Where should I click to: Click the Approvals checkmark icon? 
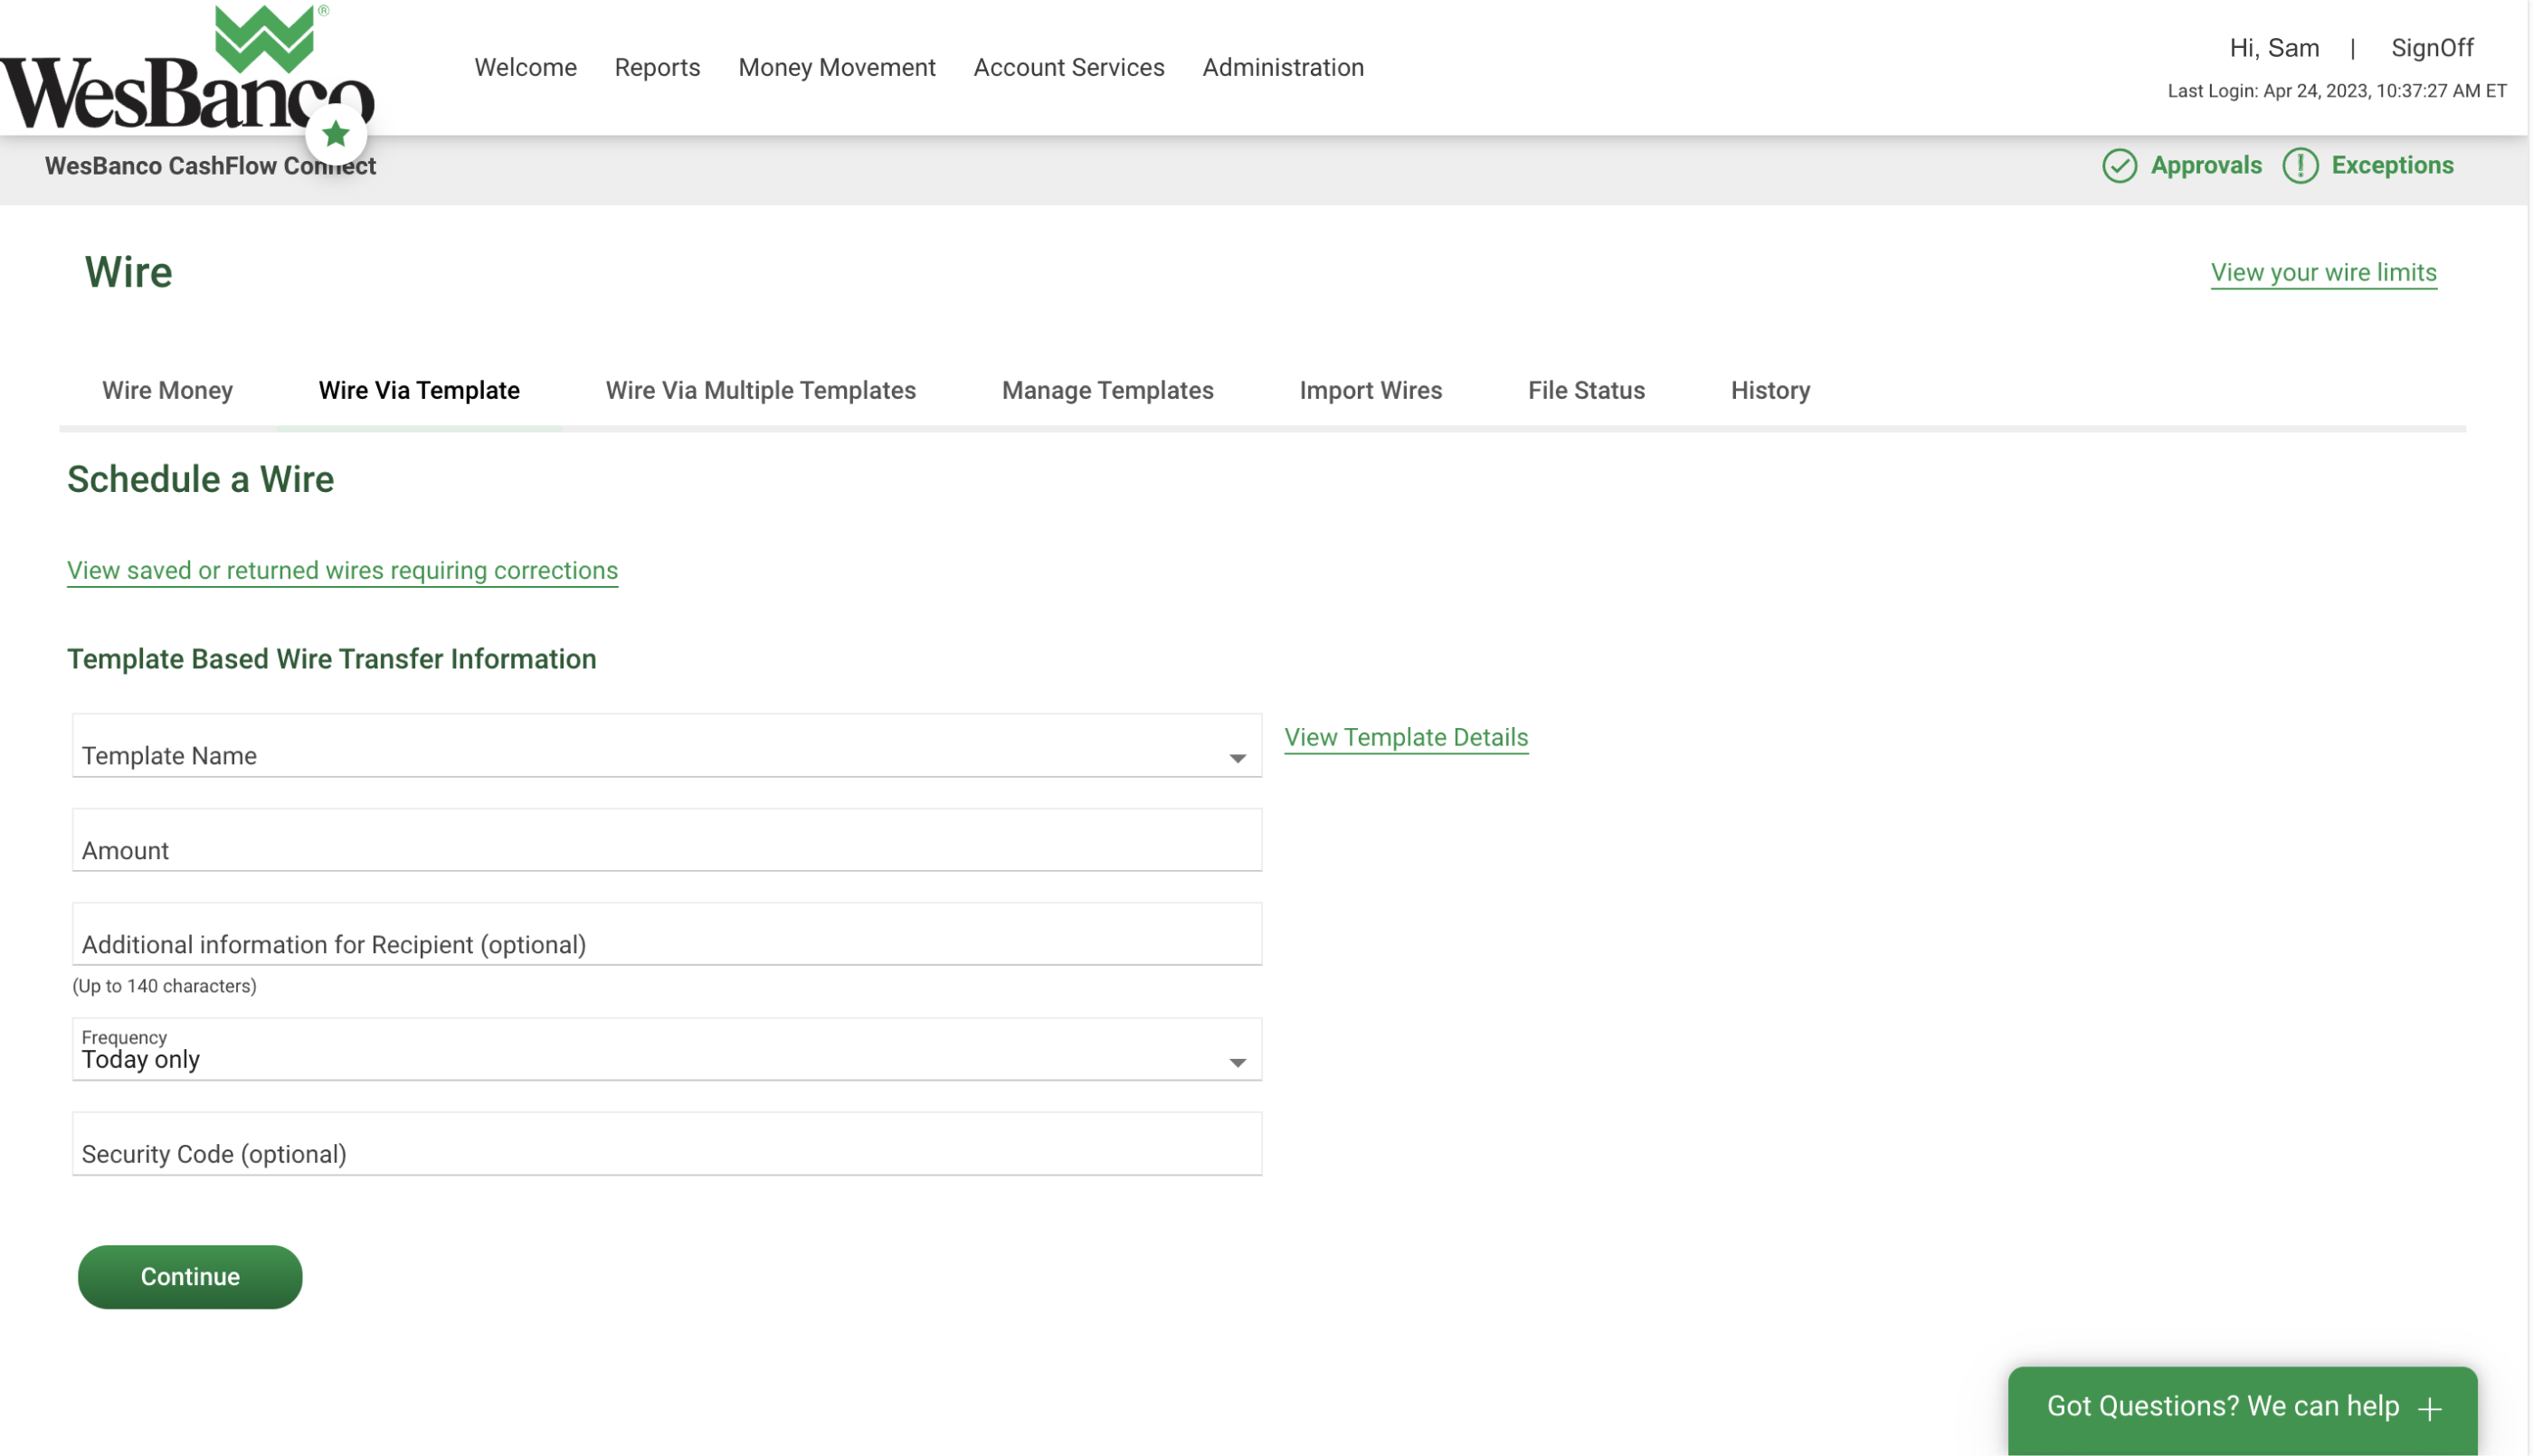pyautogui.click(x=2121, y=166)
